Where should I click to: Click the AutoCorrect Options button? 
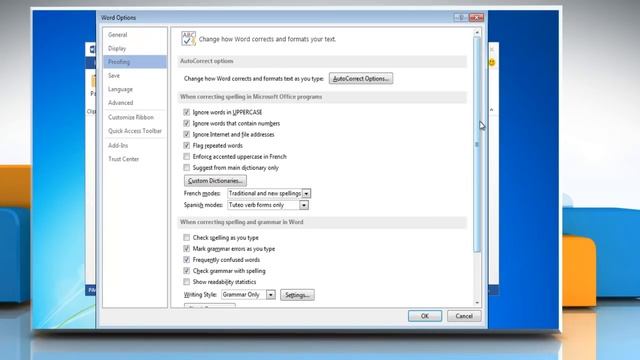[361, 79]
